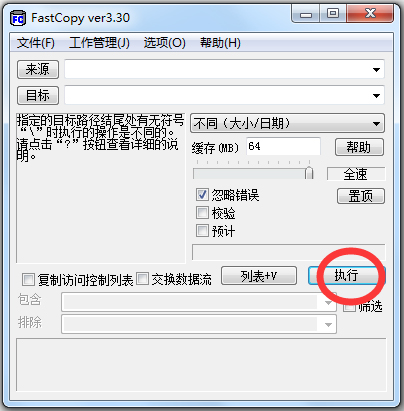The width and height of the screenshot is (404, 411).
Task: Click the 列表+V button
Action: tap(259, 276)
